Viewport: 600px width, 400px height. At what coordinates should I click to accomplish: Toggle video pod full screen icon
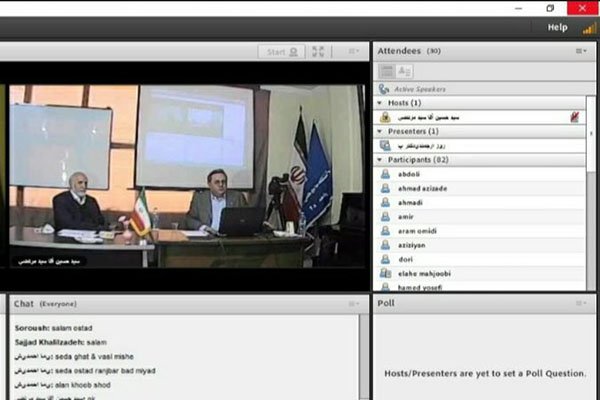(318, 52)
